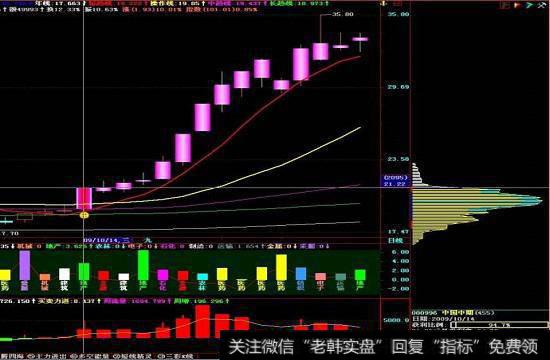
Task: Click the blue 21.22 price marker on axis
Action: point(396,184)
